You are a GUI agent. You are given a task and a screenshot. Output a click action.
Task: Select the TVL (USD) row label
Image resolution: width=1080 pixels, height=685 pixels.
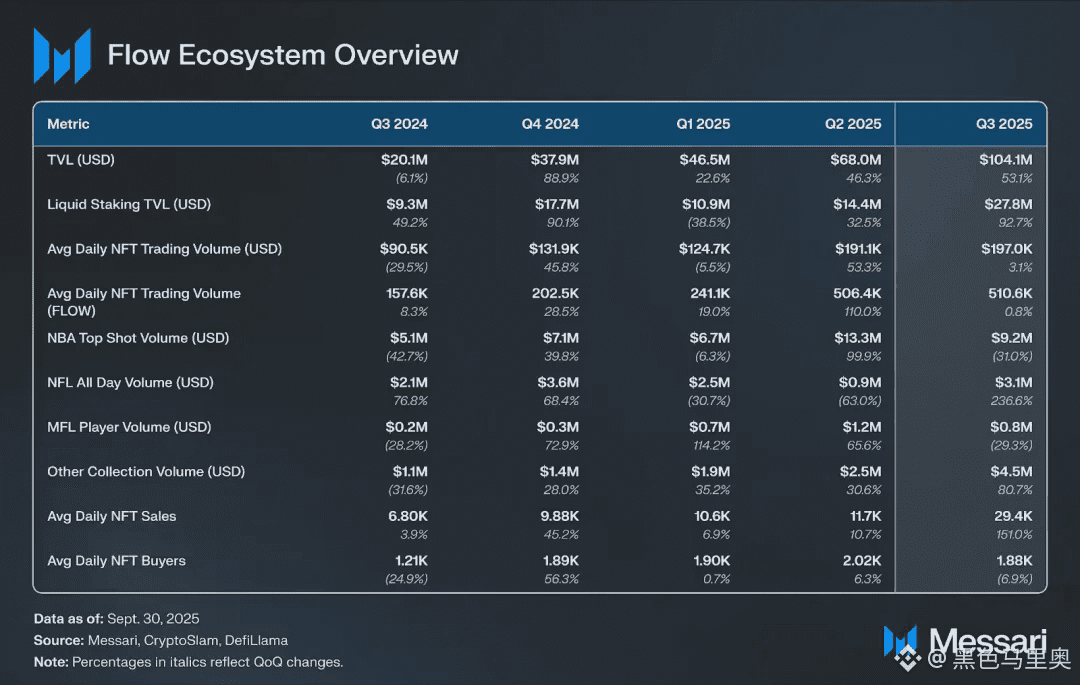pos(88,160)
